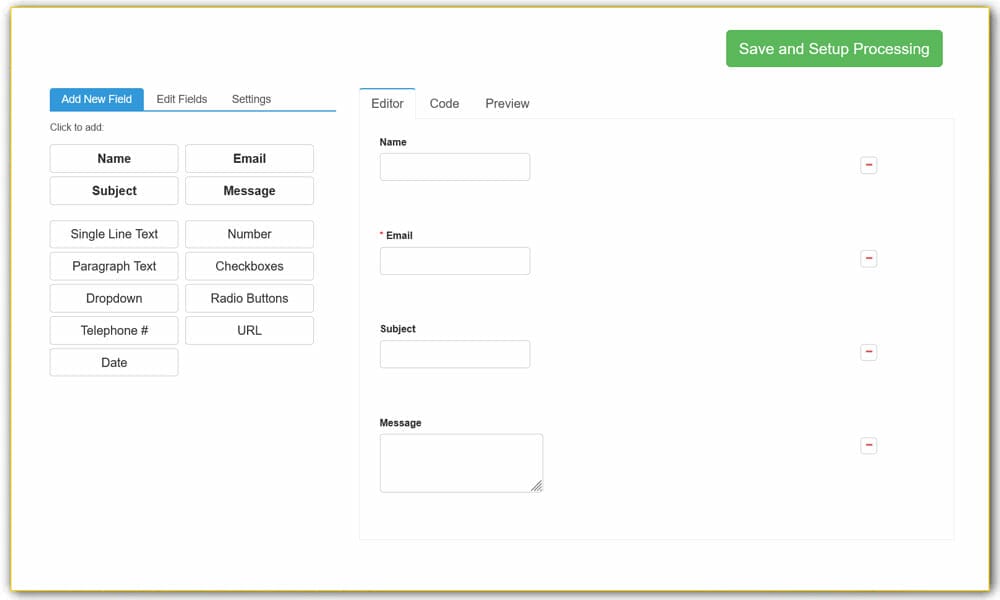
Task: Add a Date field to the form
Action: pyautogui.click(x=113, y=362)
